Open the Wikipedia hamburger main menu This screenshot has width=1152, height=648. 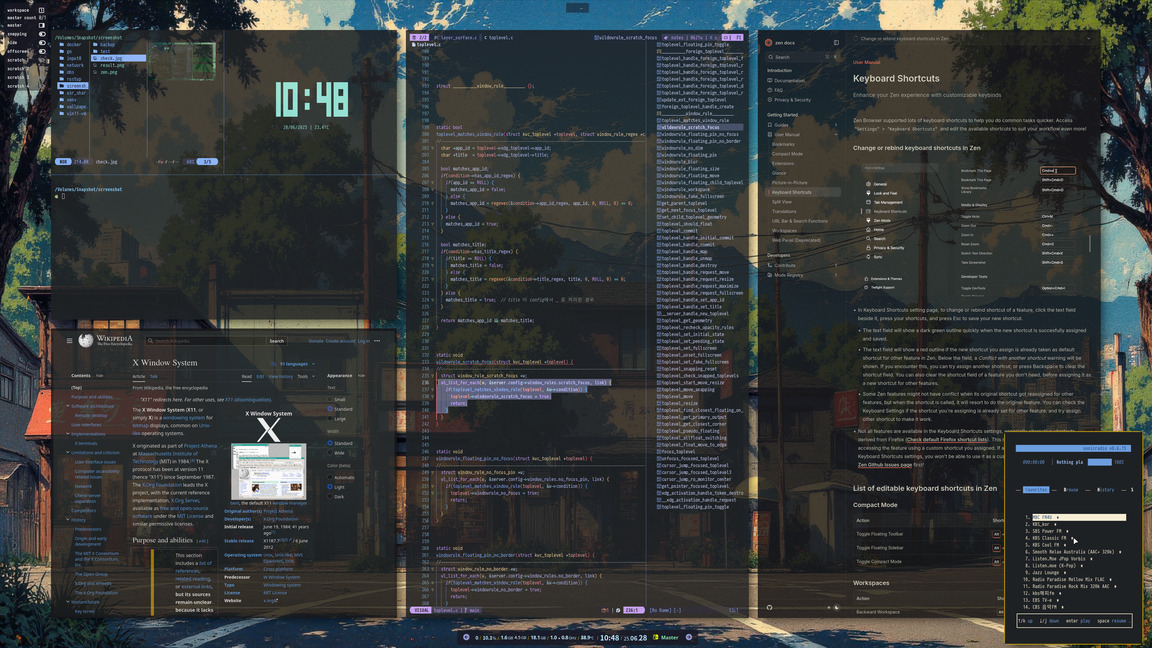[70, 341]
